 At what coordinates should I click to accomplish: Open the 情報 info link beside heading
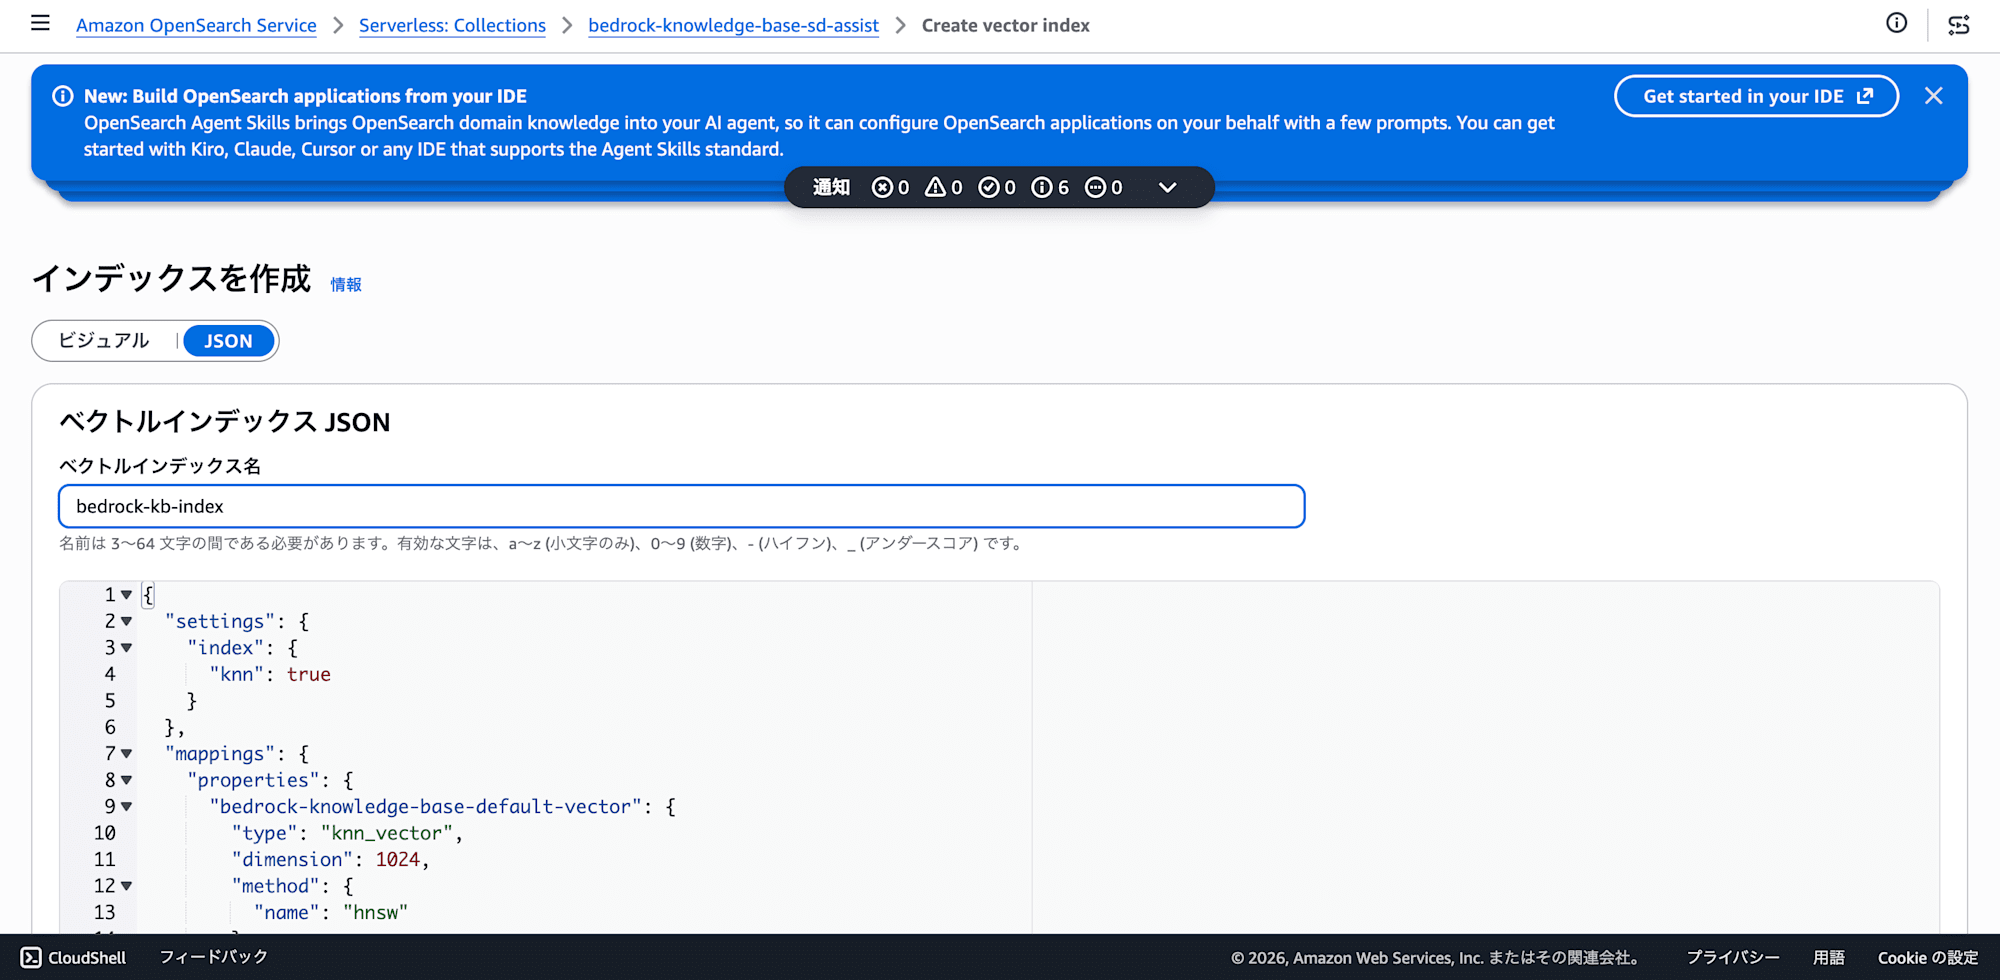tap(346, 285)
